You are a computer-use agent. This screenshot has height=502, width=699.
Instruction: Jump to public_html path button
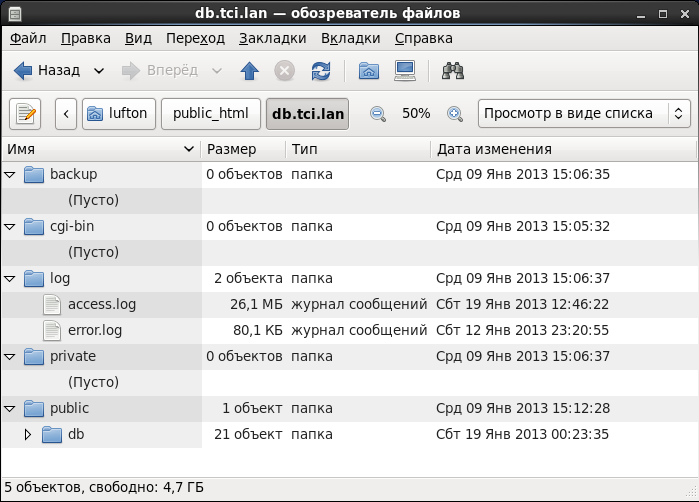point(210,114)
